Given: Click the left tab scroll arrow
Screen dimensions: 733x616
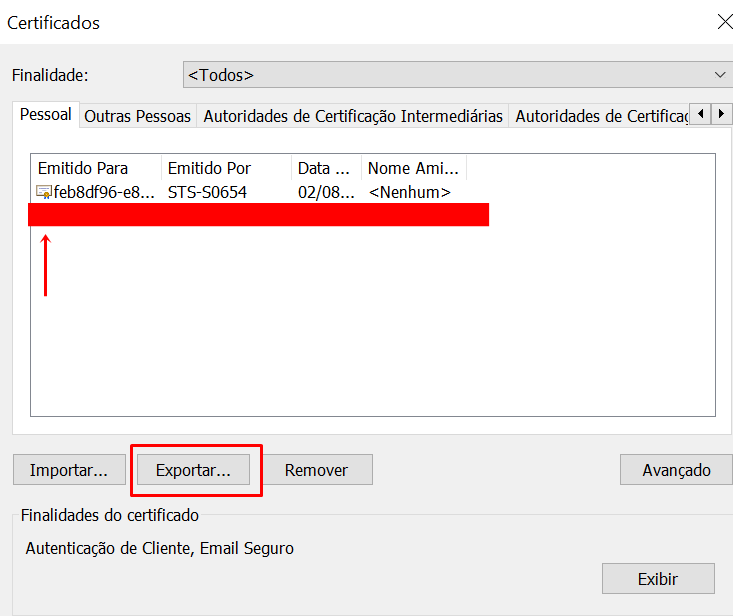Looking at the screenshot, I should [x=700, y=114].
